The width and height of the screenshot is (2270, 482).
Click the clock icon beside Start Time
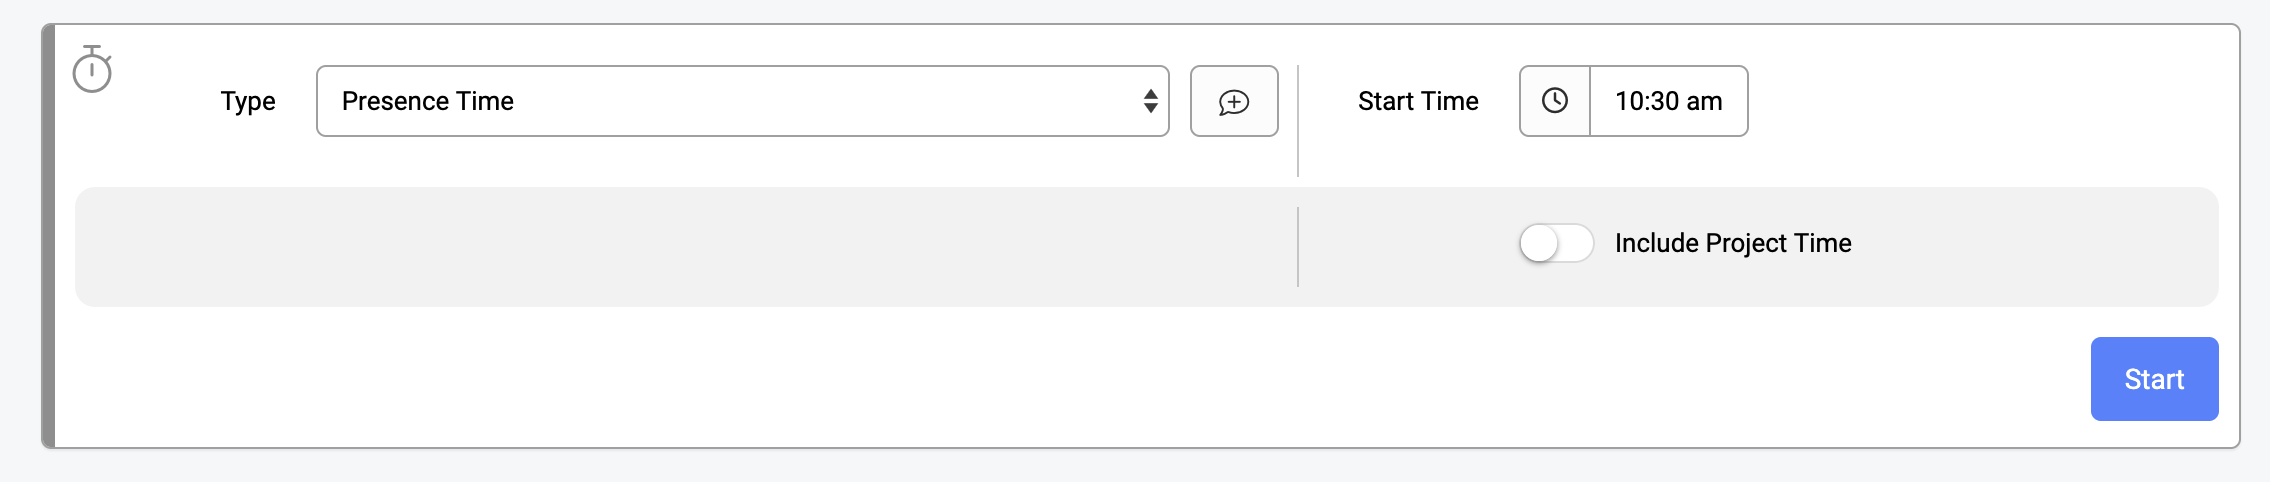click(1555, 100)
